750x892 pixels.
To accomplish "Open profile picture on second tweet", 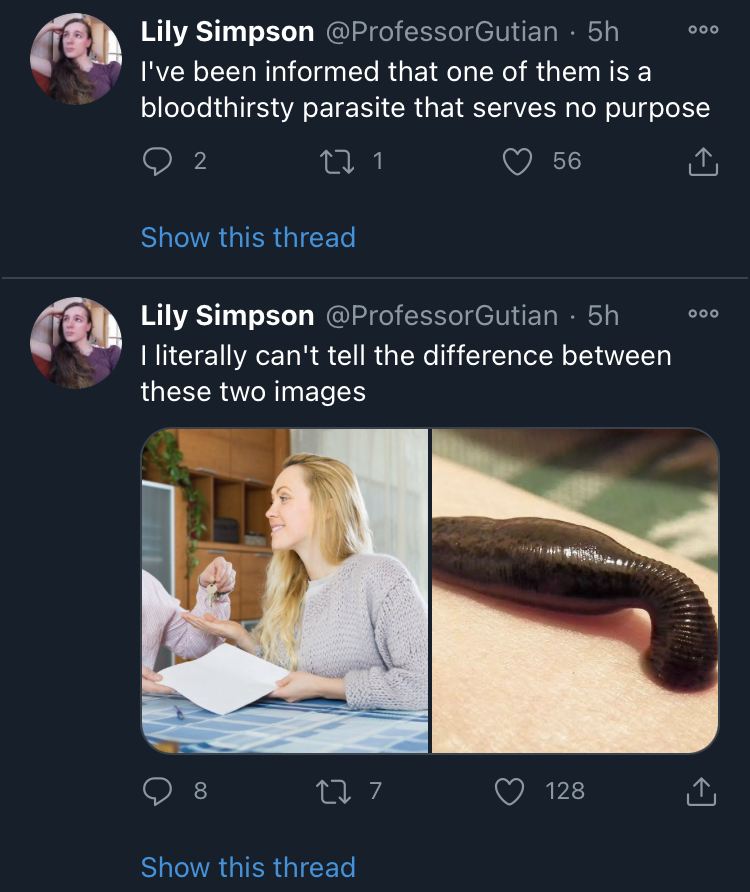I will click(x=76, y=342).
